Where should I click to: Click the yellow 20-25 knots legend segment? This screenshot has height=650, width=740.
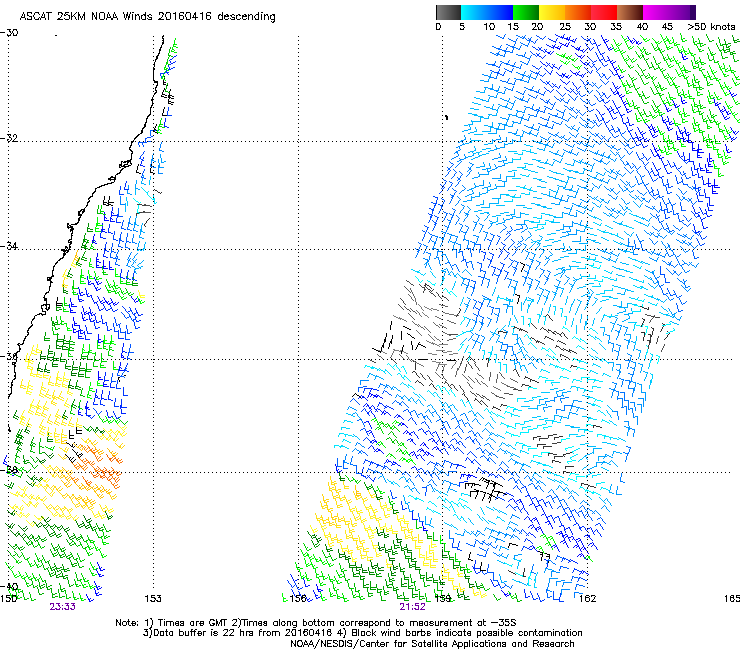point(552,12)
